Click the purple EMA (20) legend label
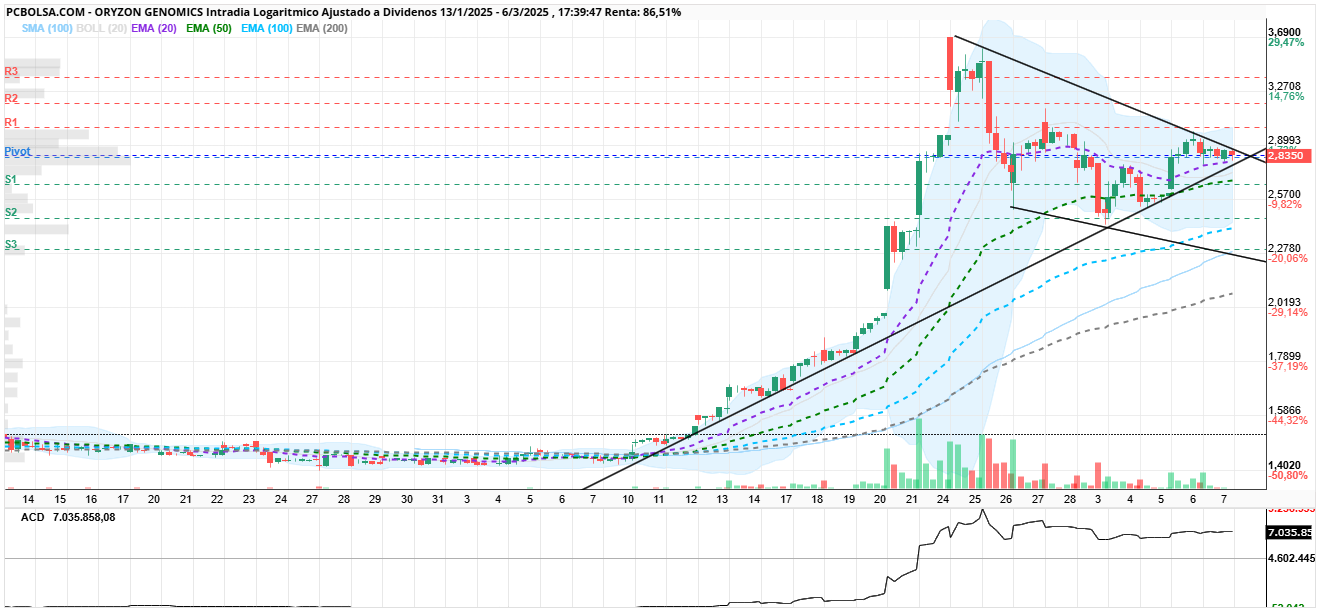The image size is (1320, 612). pyautogui.click(x=155, y=29)
